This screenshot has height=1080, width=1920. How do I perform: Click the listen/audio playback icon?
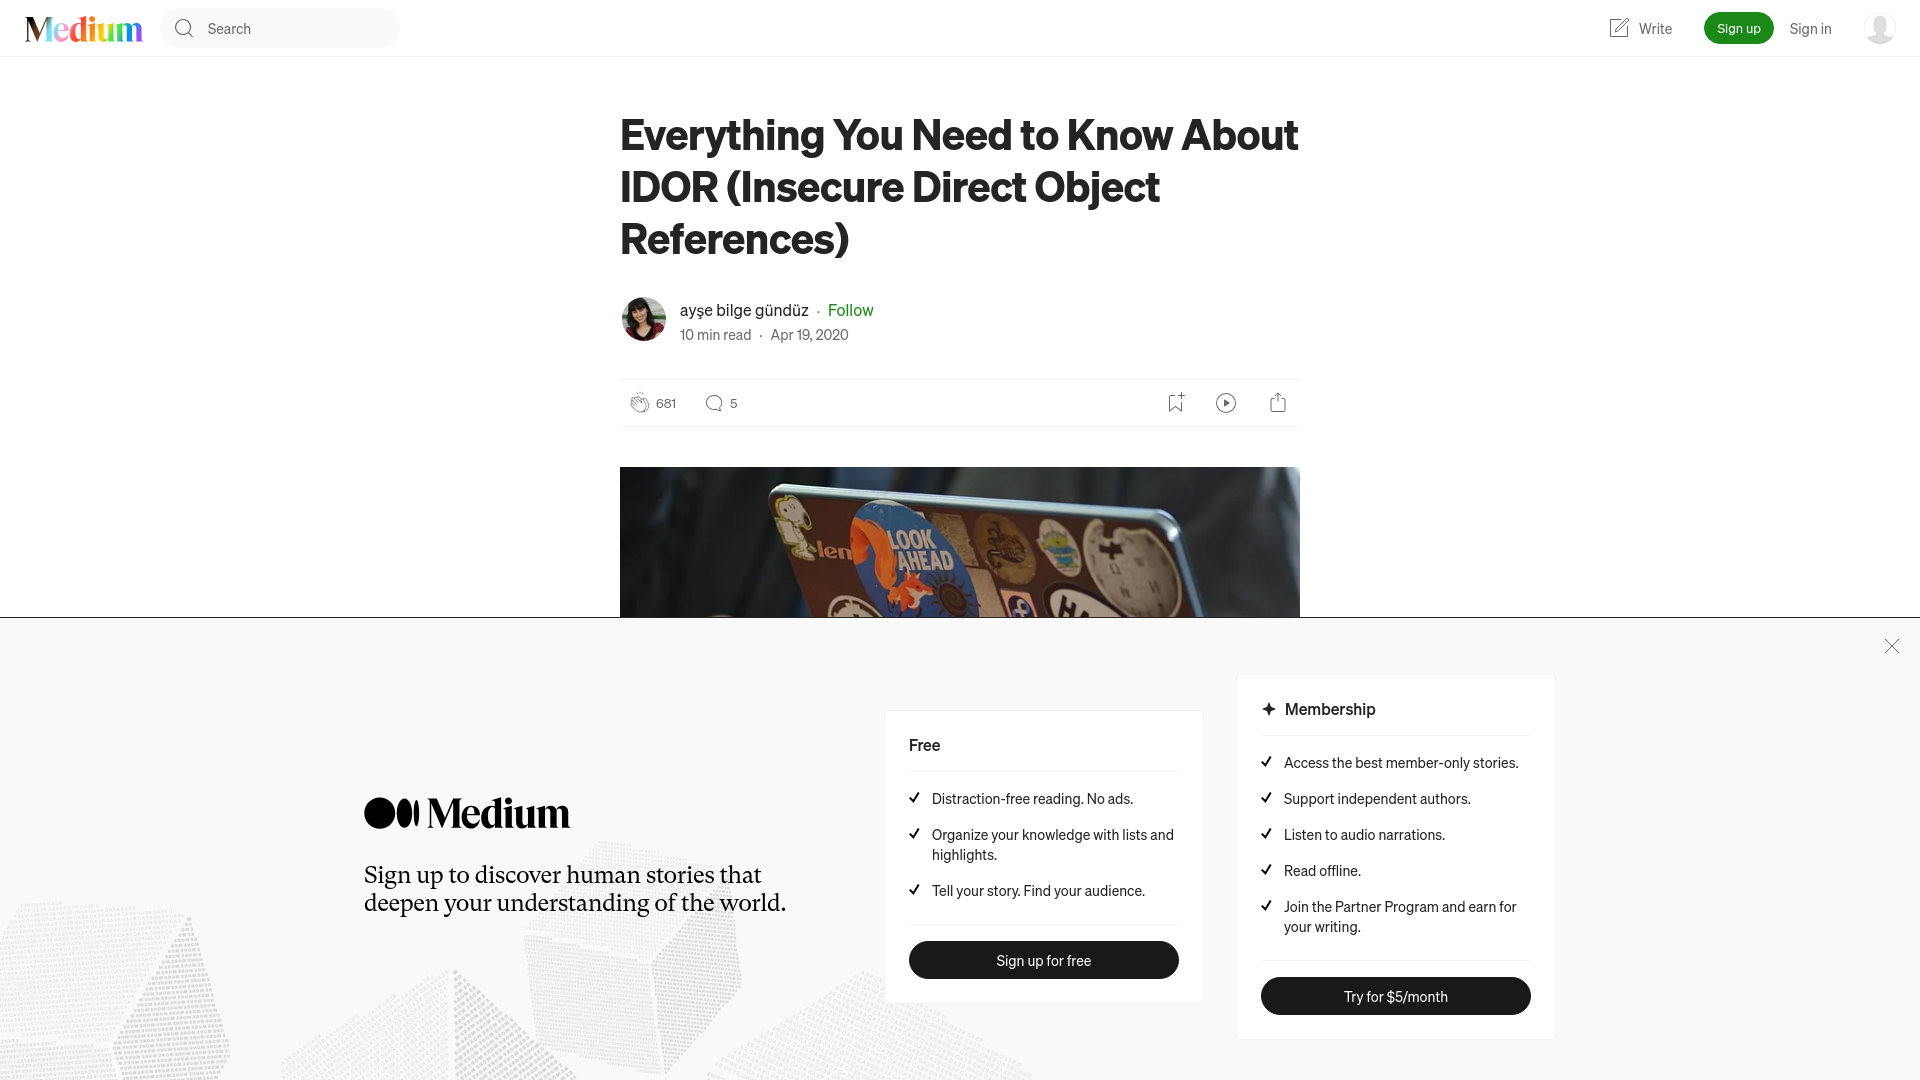point(1226,402)
